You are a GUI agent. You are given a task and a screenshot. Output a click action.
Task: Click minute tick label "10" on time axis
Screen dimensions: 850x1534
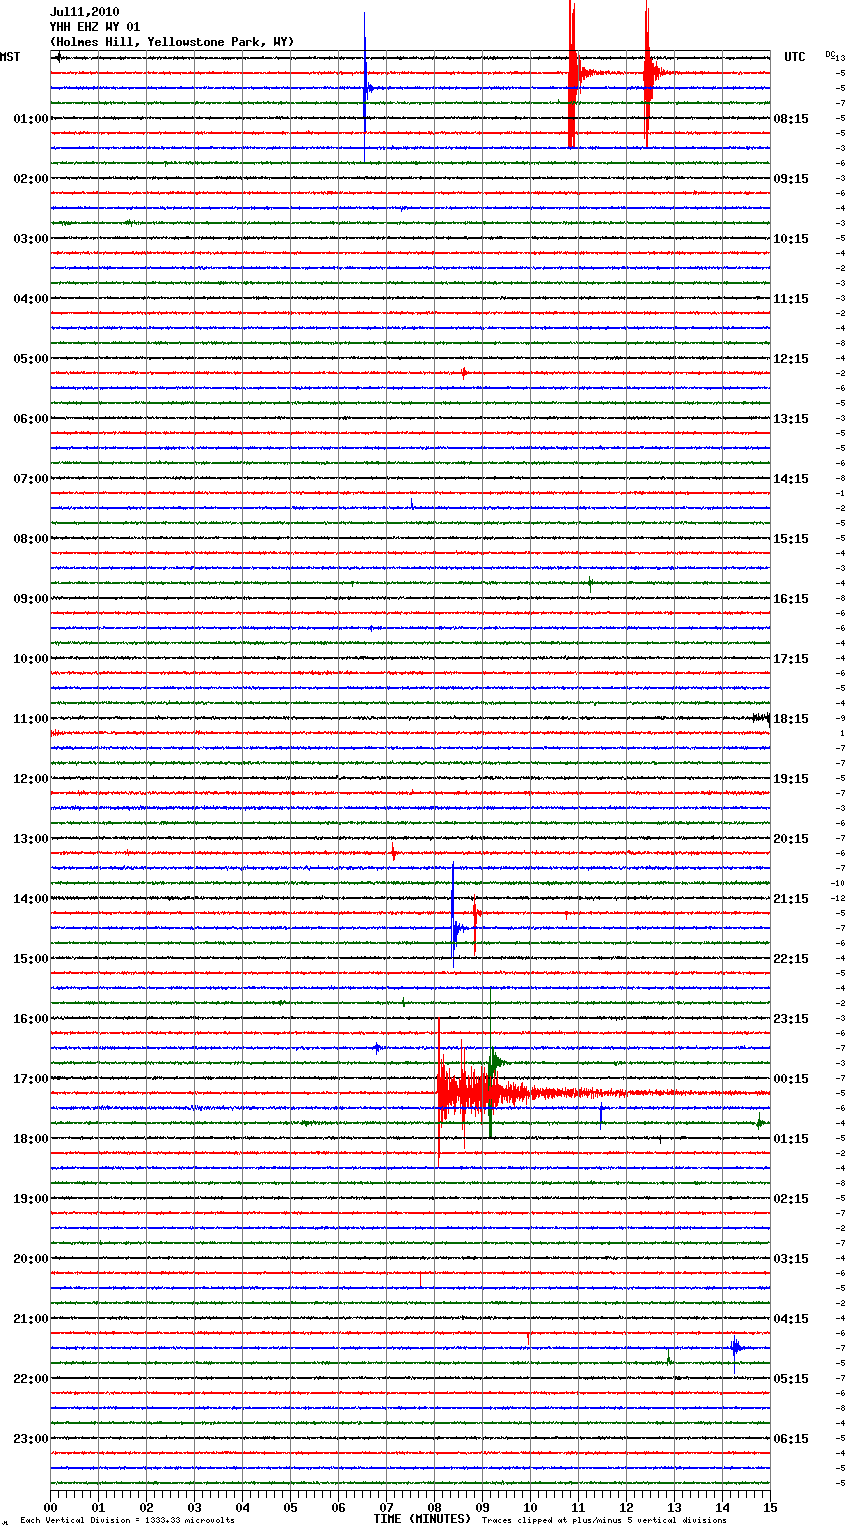(531, 1507)
